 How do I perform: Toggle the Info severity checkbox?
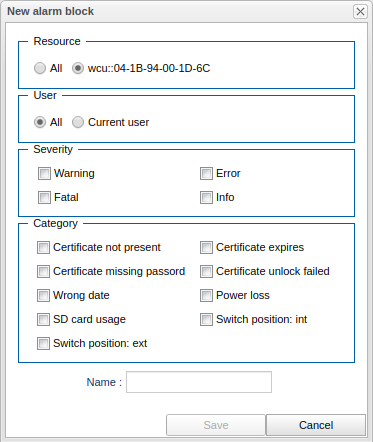click(x=206, y=197)
